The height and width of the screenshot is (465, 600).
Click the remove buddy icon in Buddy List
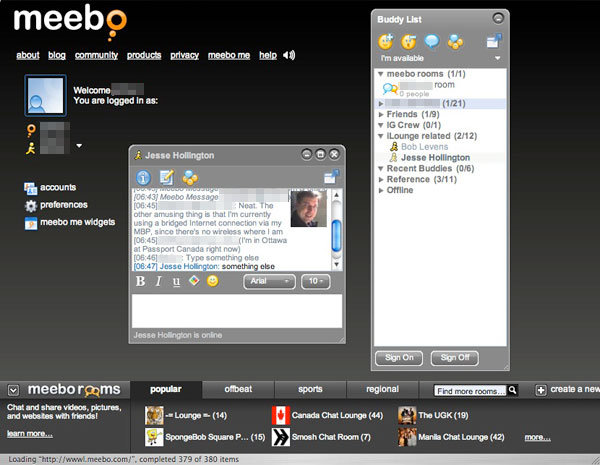[408, 41]
